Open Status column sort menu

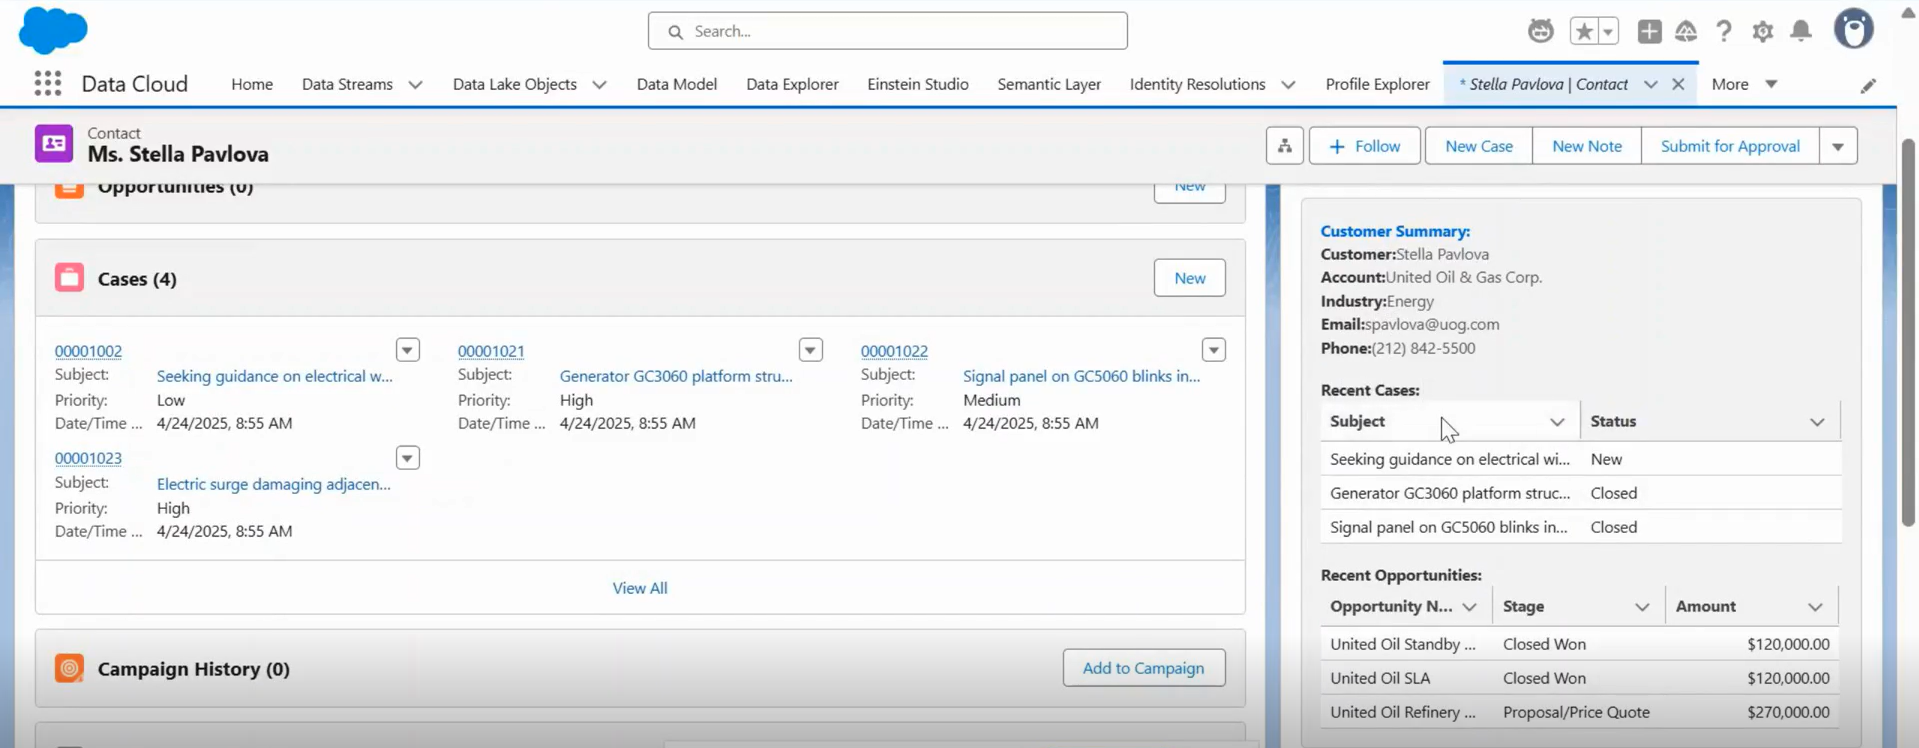tap(1816, 422)
